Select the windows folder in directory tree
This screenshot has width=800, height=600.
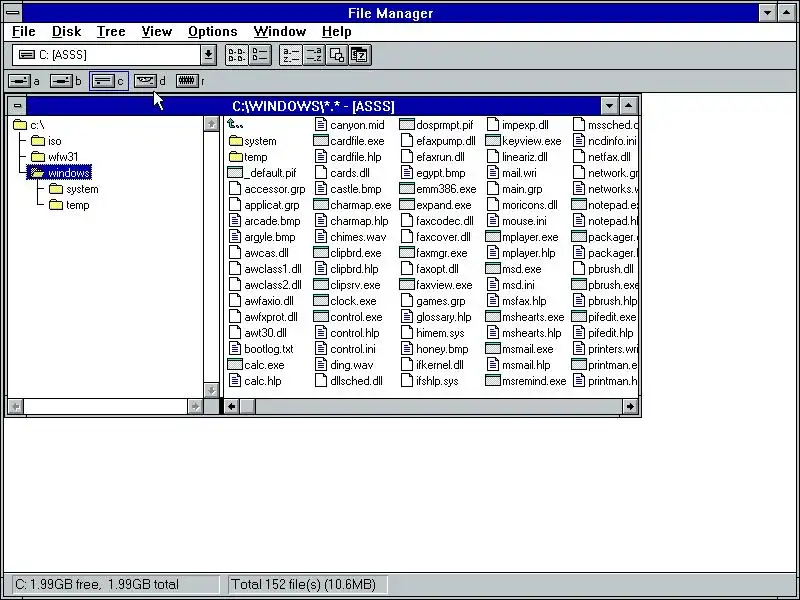click(x=60, y=173)
